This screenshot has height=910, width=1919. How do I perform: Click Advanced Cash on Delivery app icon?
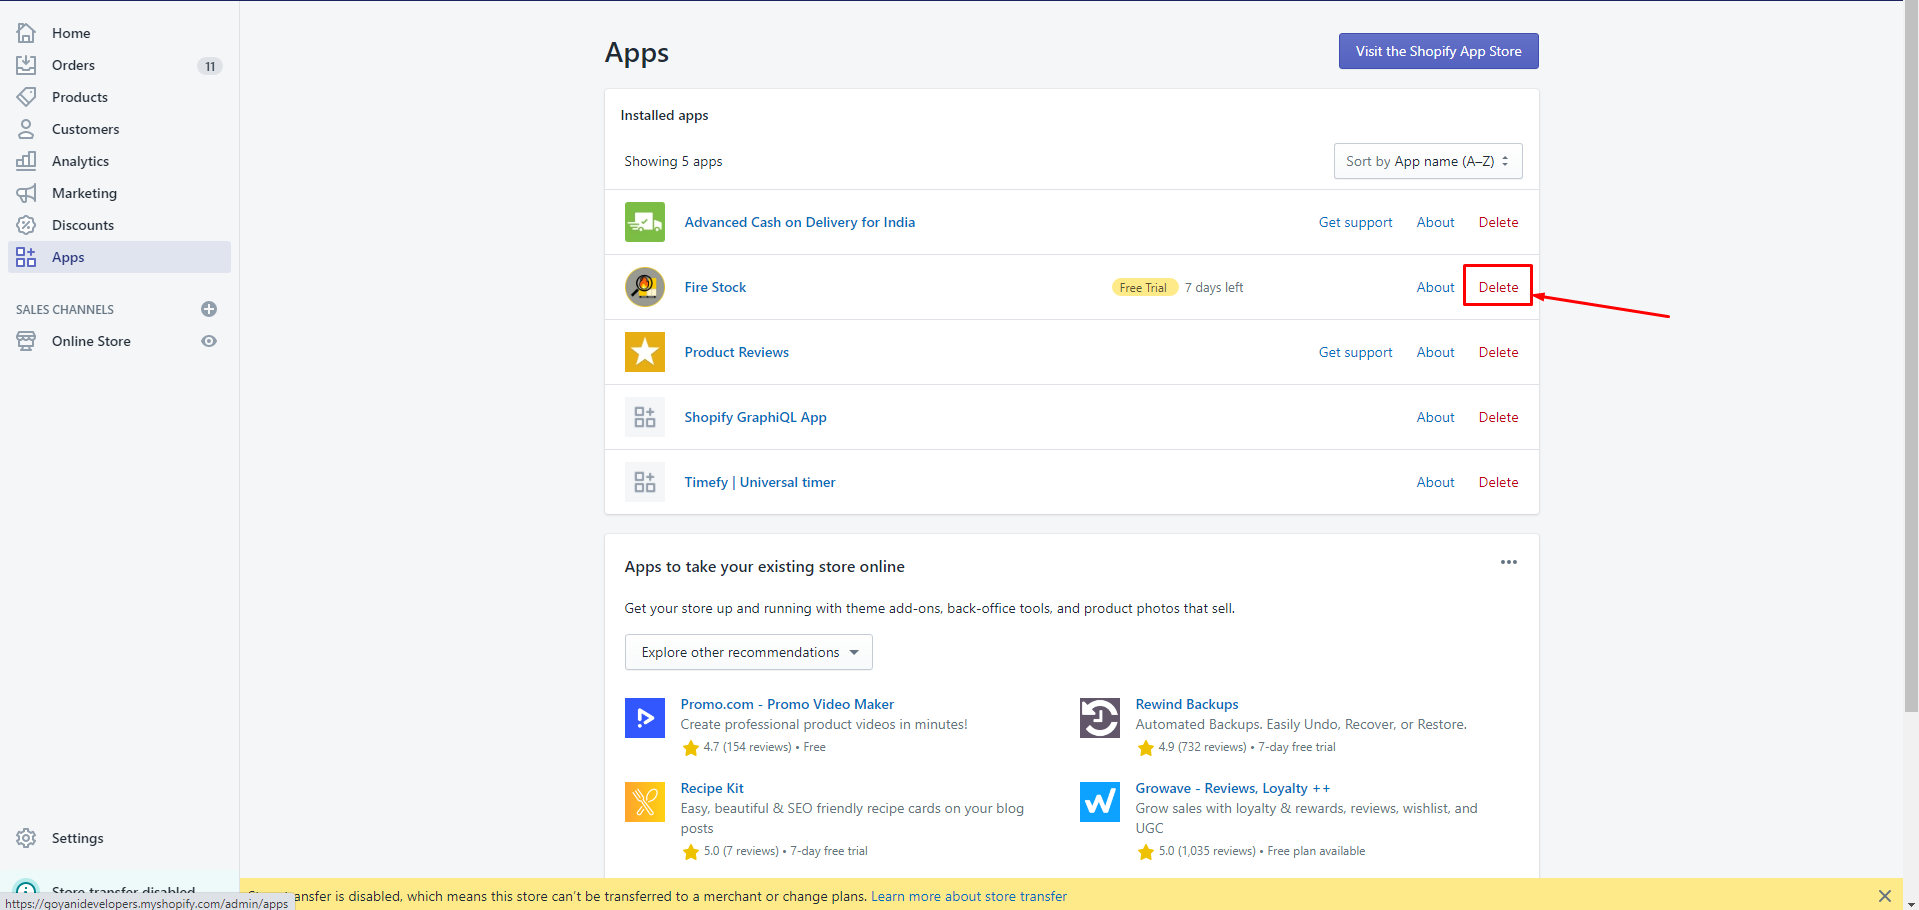[645, 222]
